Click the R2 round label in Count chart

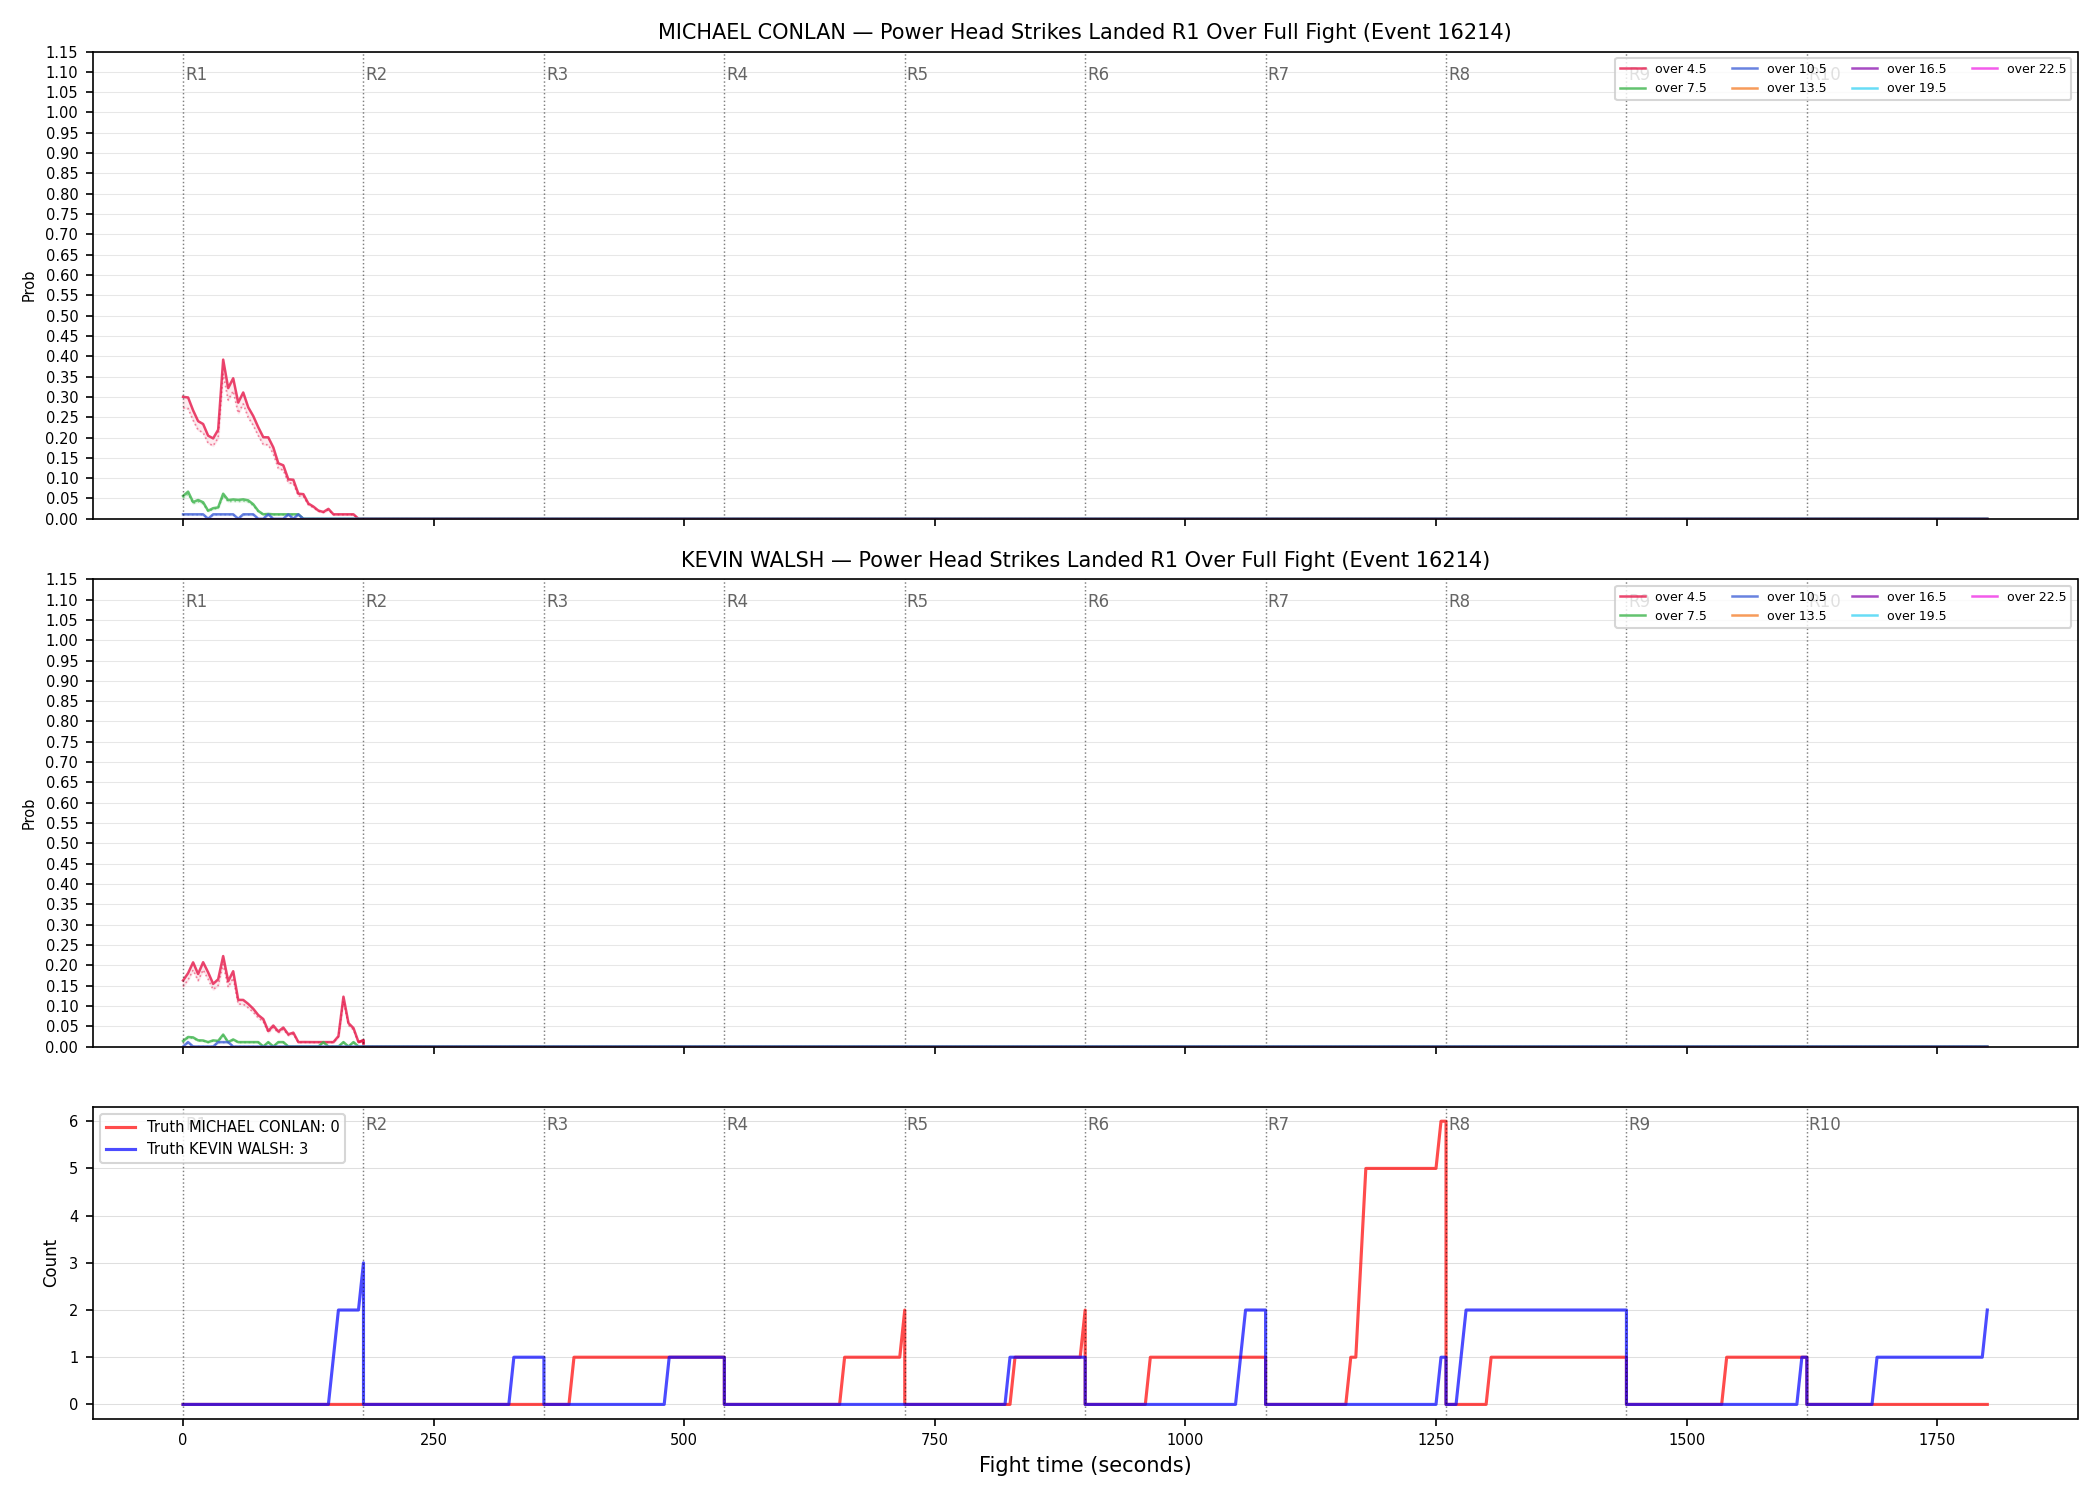coord(376,1124)
